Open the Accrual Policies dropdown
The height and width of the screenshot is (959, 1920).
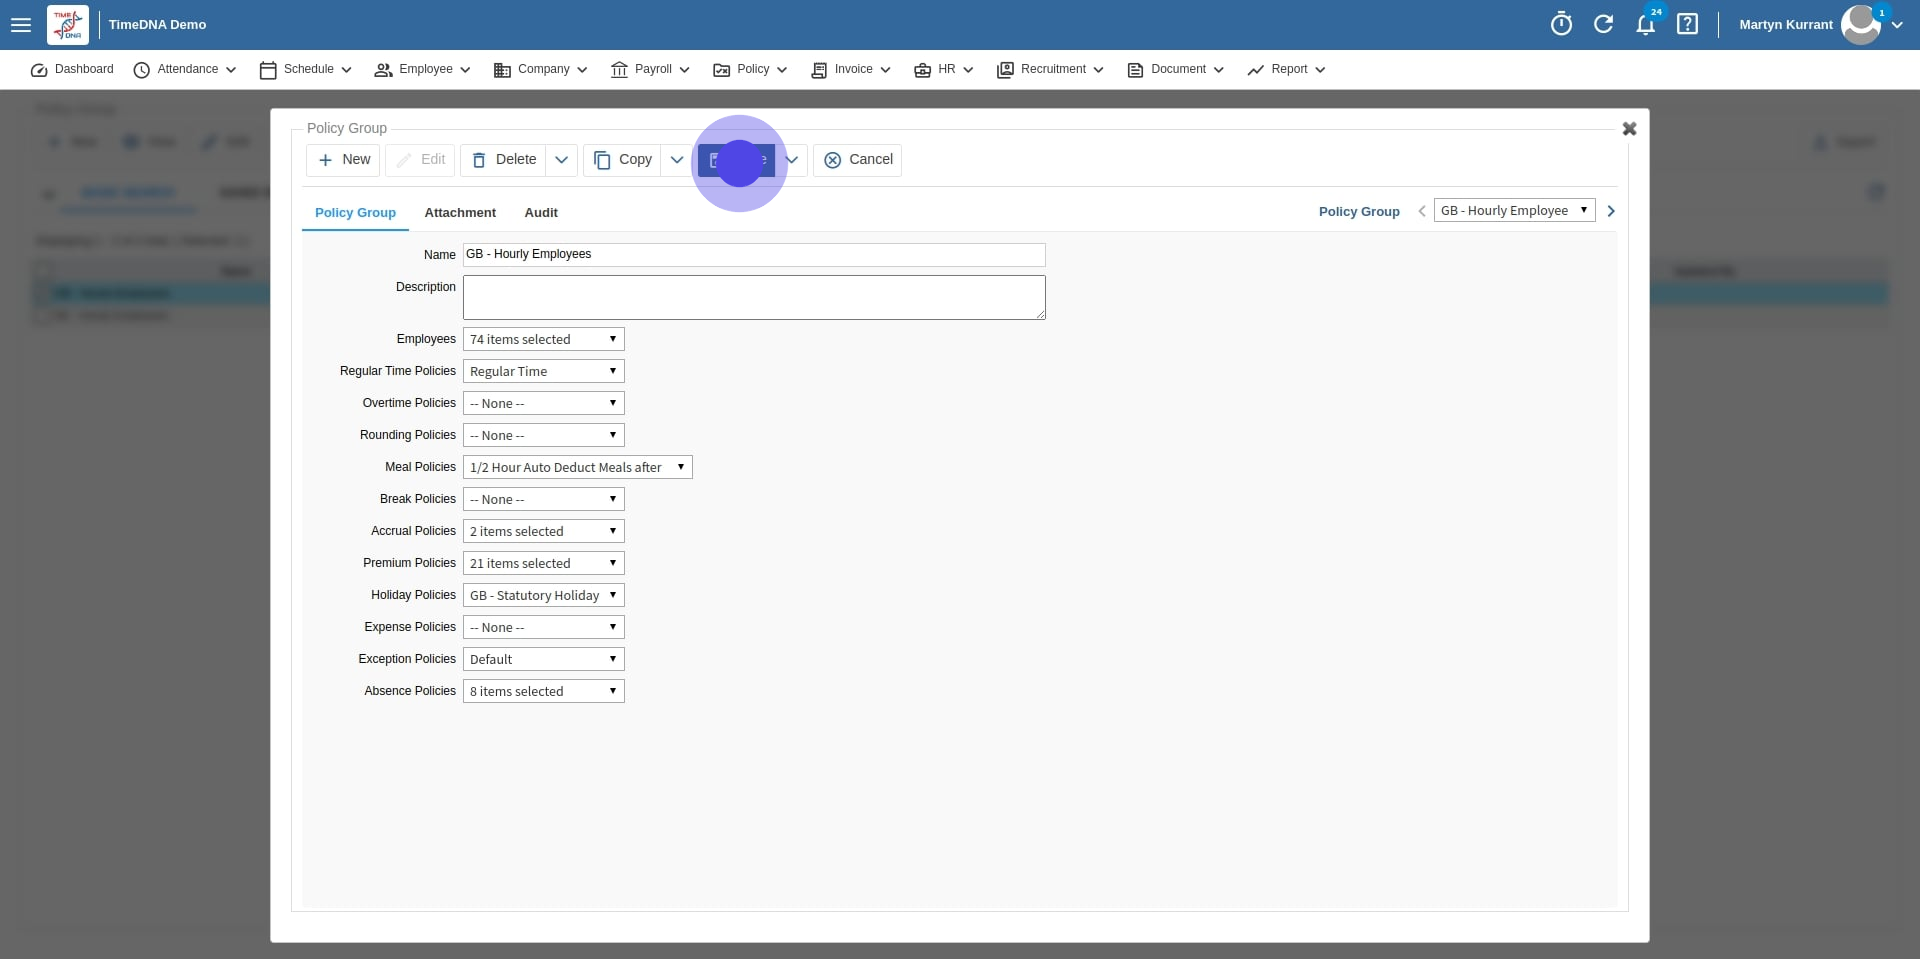tap(544, 532)
